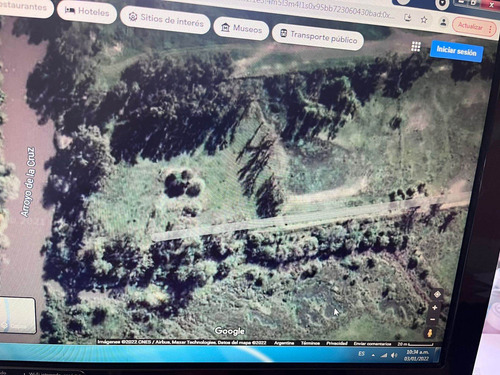Zoom out with the minus button
This screenshot has width=500, height=375.
432,319
